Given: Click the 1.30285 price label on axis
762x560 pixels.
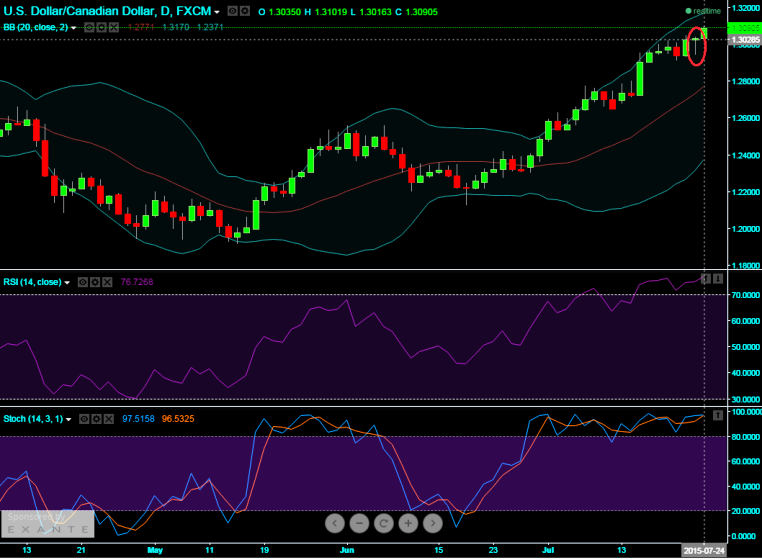Looking at the screenshot, I should click(745, 39).
